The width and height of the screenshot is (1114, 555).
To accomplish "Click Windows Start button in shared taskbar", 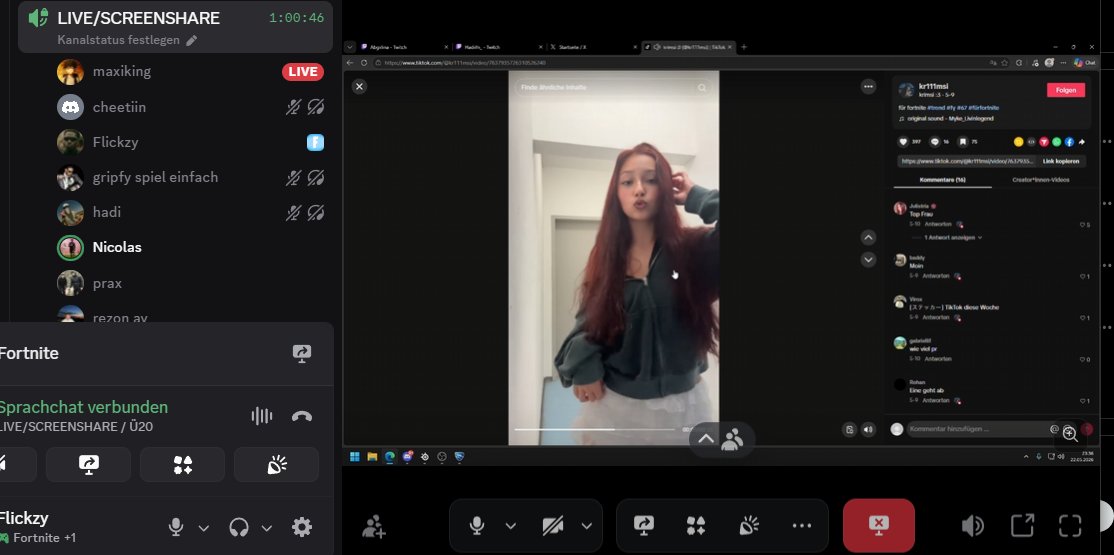I will (x=355, y=457).
